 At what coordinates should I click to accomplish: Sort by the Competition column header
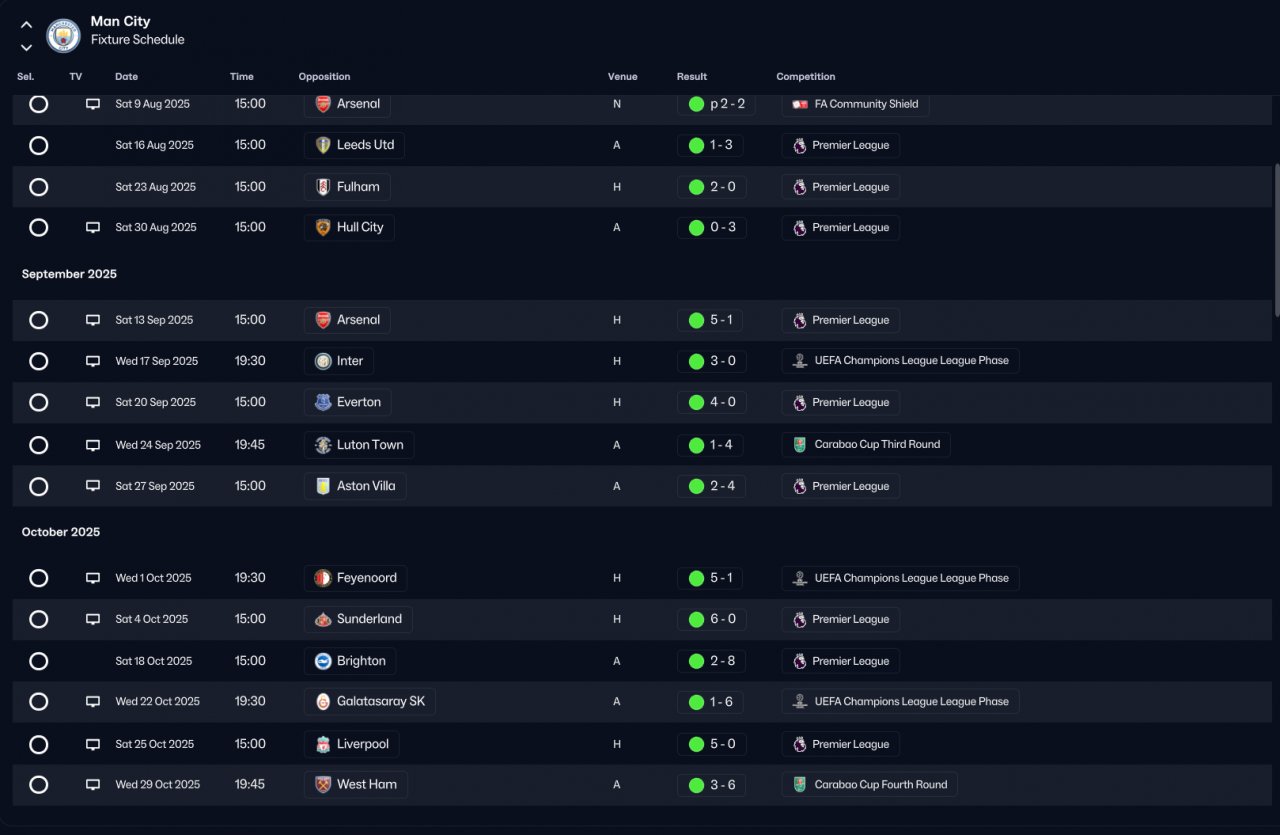click(806, 77)
